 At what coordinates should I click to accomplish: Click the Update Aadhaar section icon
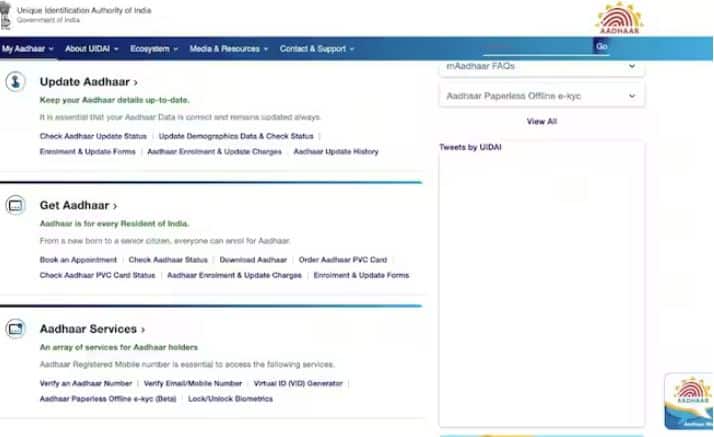(15, 82)
